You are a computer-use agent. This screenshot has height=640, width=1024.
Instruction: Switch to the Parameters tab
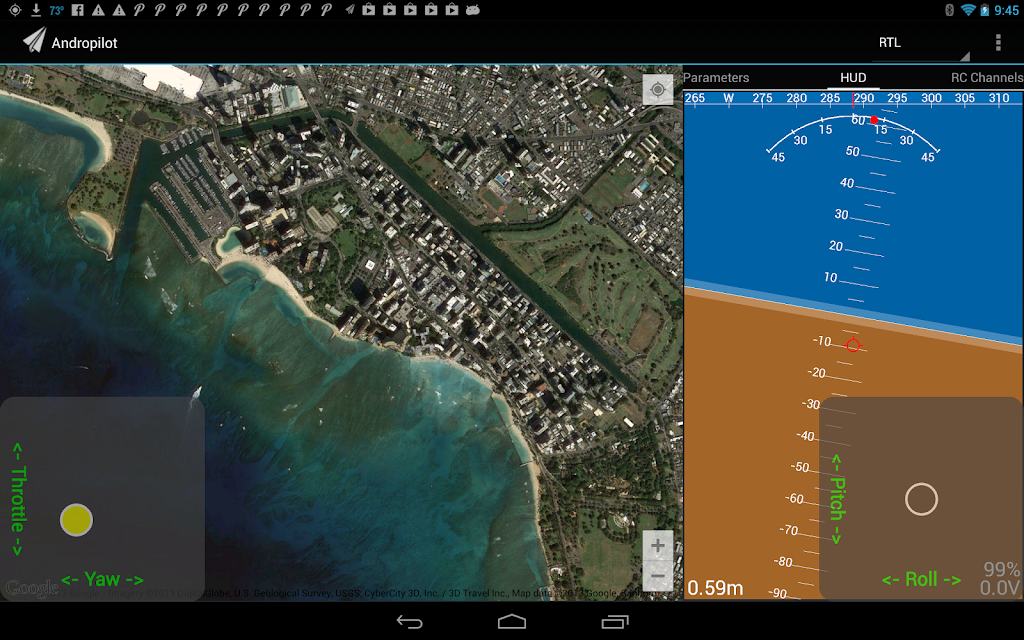[716, 78]
